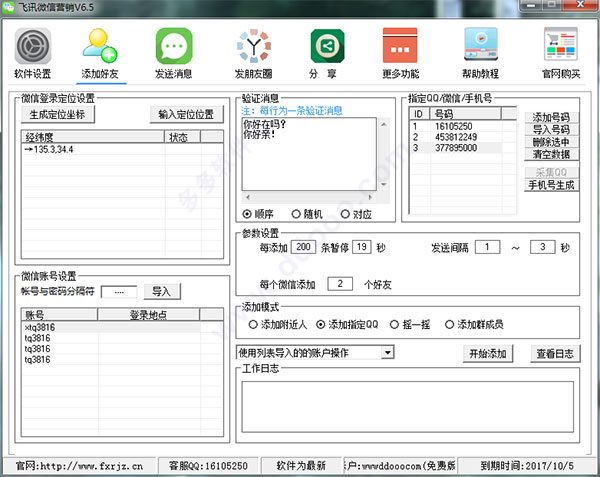The image size is (600, 477).
Task: Click 导入 account import button
Action: 161,291
